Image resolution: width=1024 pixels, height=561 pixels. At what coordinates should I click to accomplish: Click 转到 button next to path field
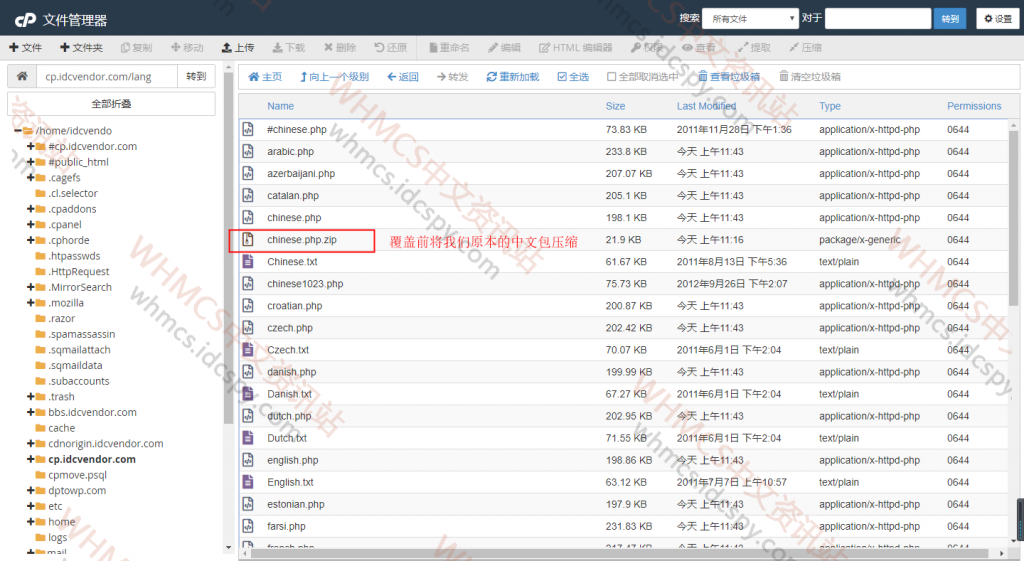[196, 76]
